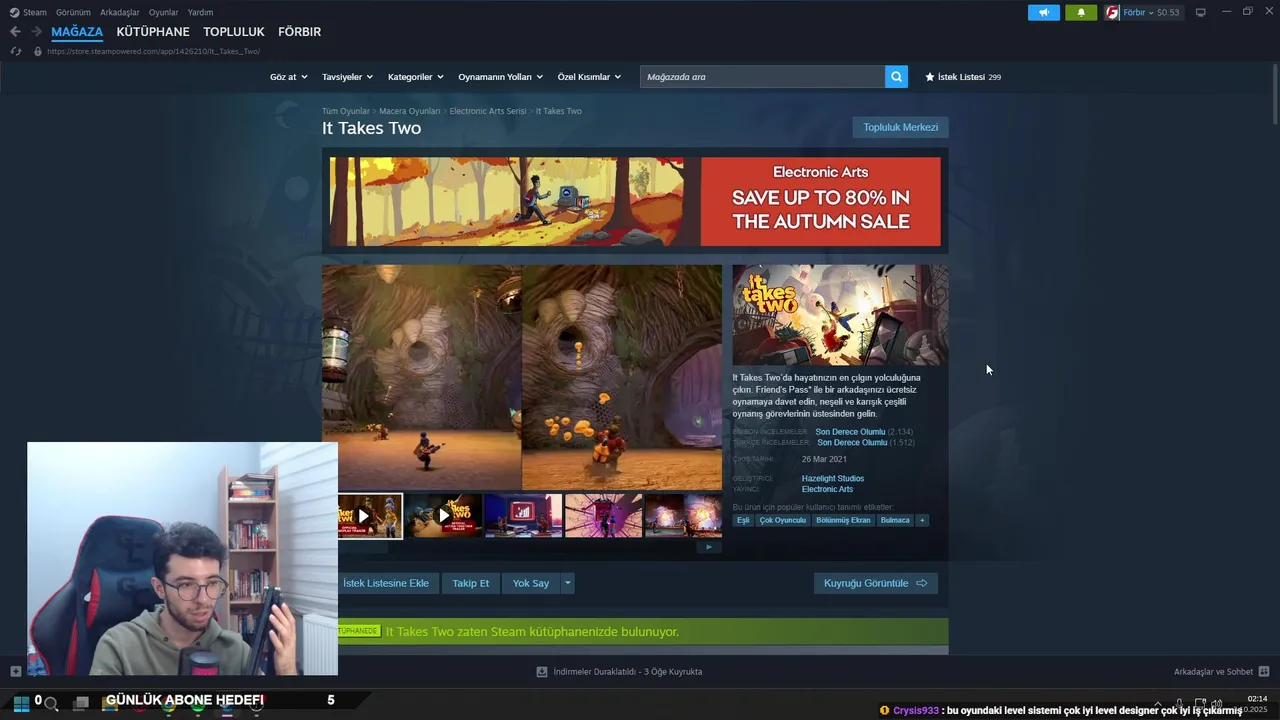
Task: Open the Görünüm menu
Action: [73, 12]
